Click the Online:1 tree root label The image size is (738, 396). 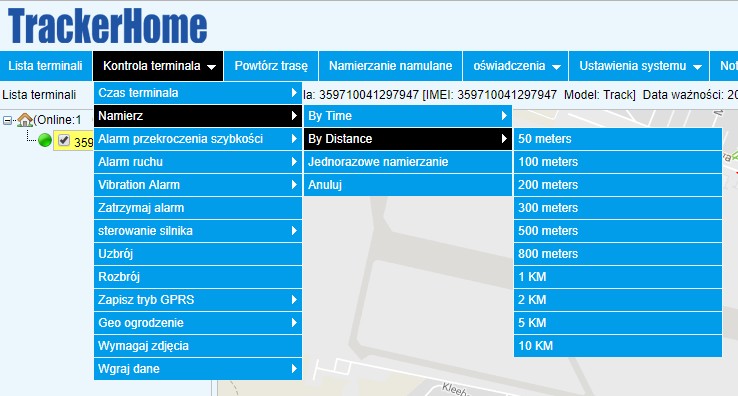[x=57, y=120]
